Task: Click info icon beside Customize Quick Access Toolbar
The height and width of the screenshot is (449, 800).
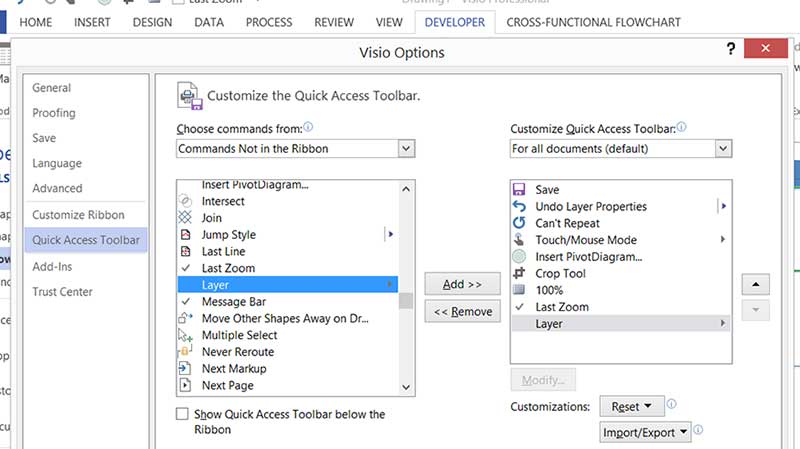Action: pyautogui.click(x=682, y=127)
